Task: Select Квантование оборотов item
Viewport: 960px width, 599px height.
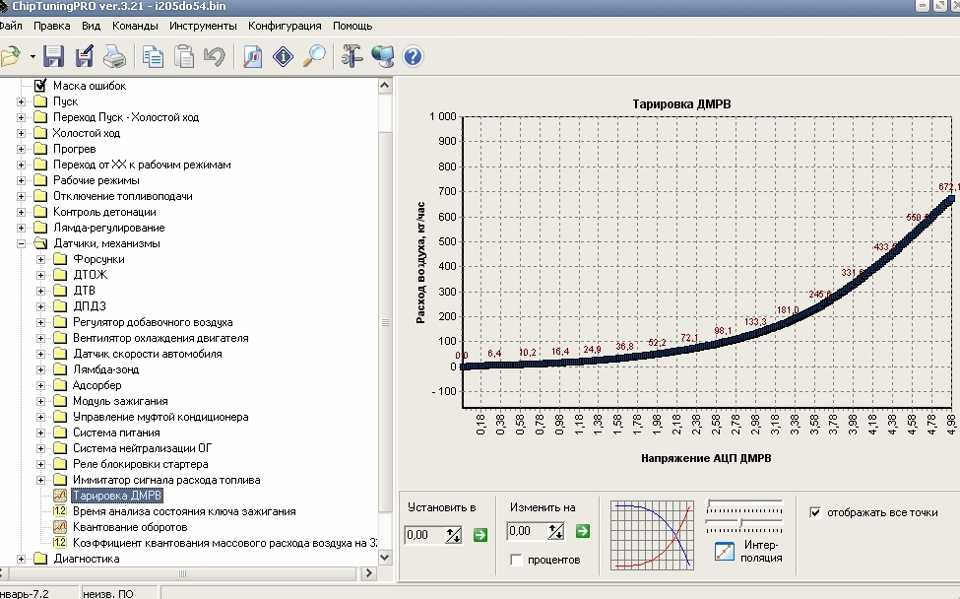Action: click(130, 527)
